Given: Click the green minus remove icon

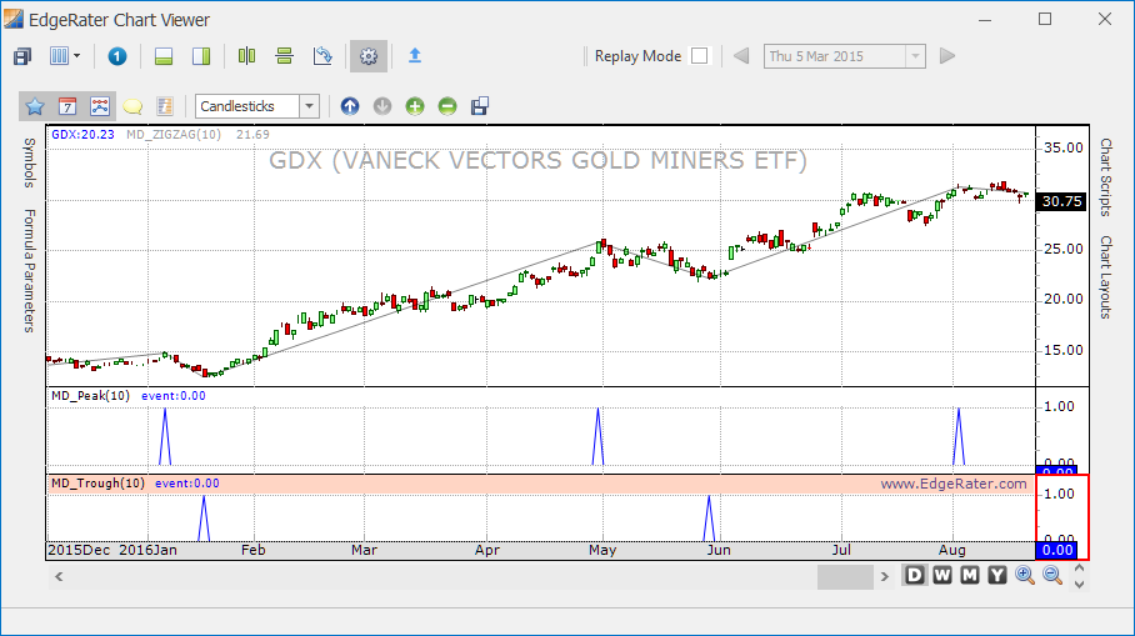Looking at the screenshot, I should click(447, 106).
